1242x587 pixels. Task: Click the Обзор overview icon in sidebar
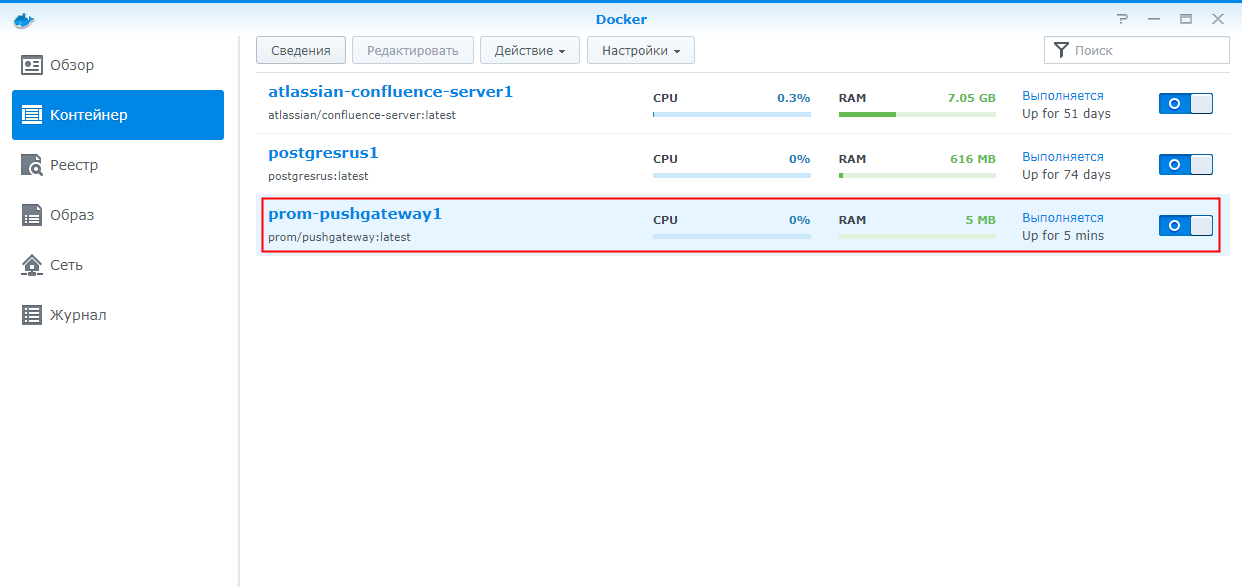click(33, 65)
